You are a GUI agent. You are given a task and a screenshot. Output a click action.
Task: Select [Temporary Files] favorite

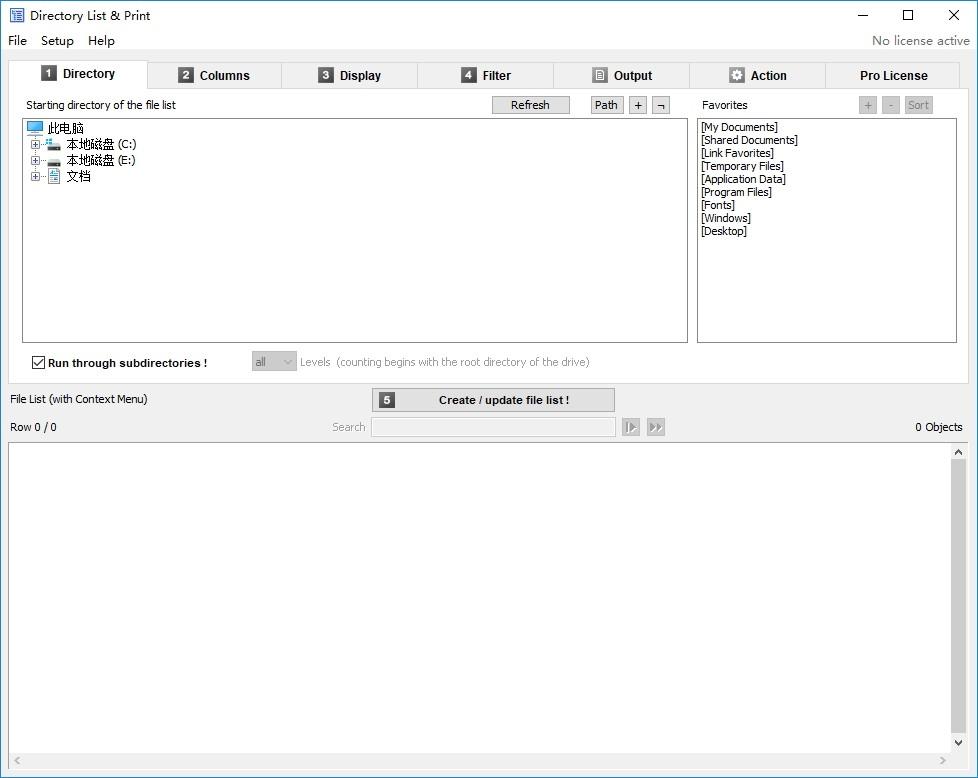[x=742, y=166]
